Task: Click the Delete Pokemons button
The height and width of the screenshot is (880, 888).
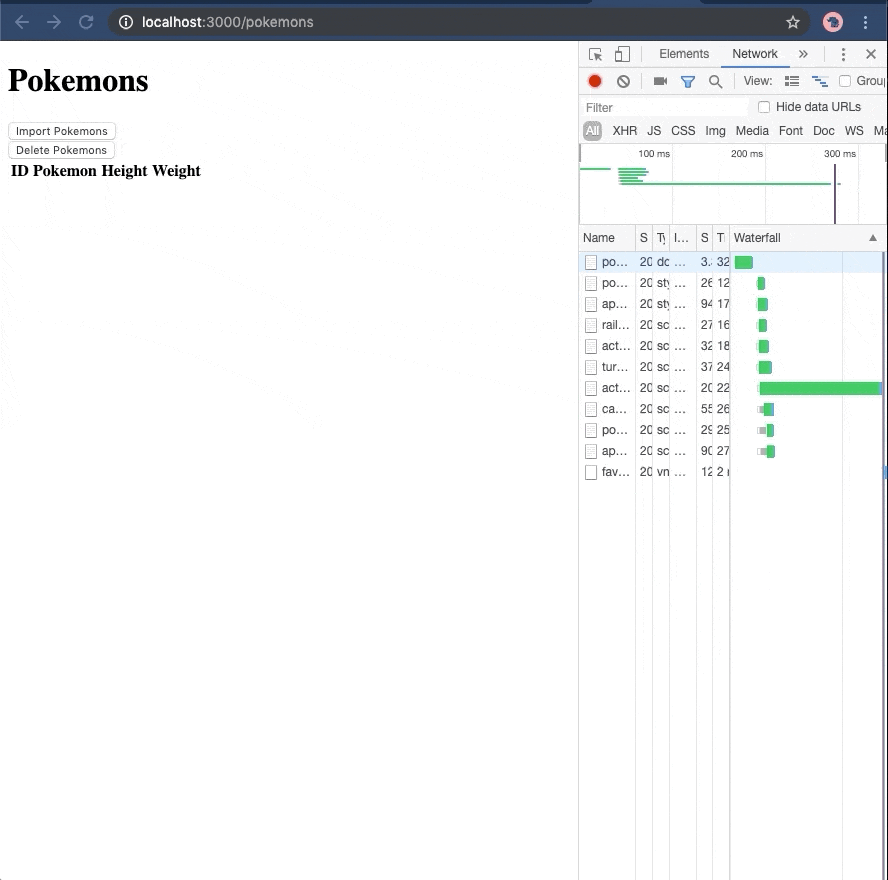Action: point(61,150)
